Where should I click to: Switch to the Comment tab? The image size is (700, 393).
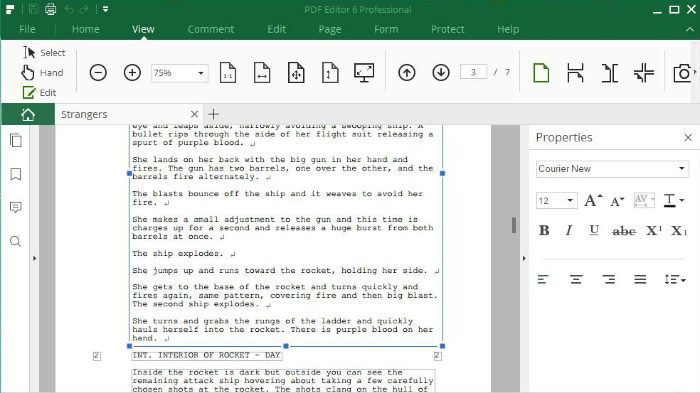click(x=210, y=29)
